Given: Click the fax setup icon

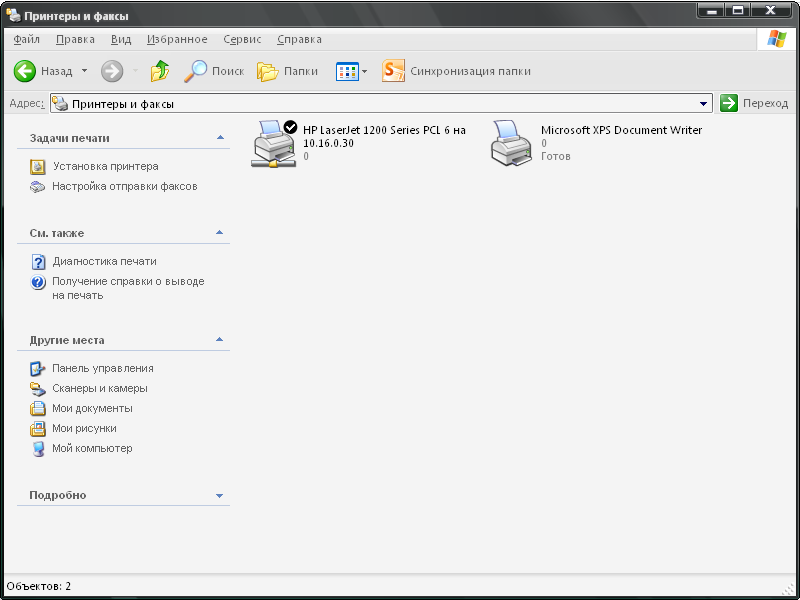Looking at the screenshot, I should pos(37,187).
